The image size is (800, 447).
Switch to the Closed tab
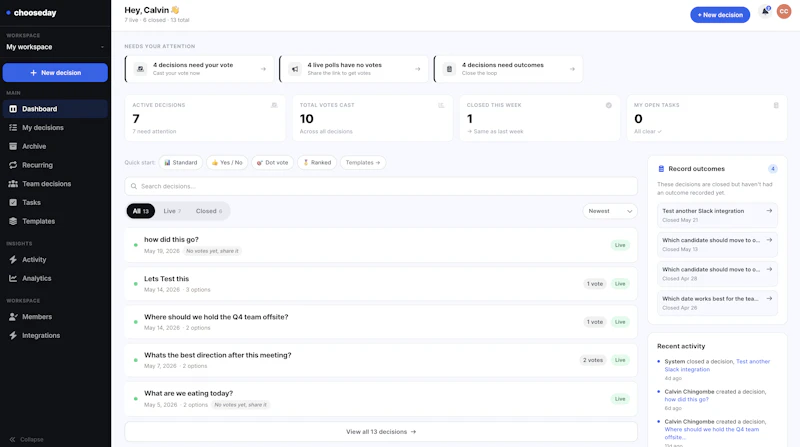coord(209,211)
